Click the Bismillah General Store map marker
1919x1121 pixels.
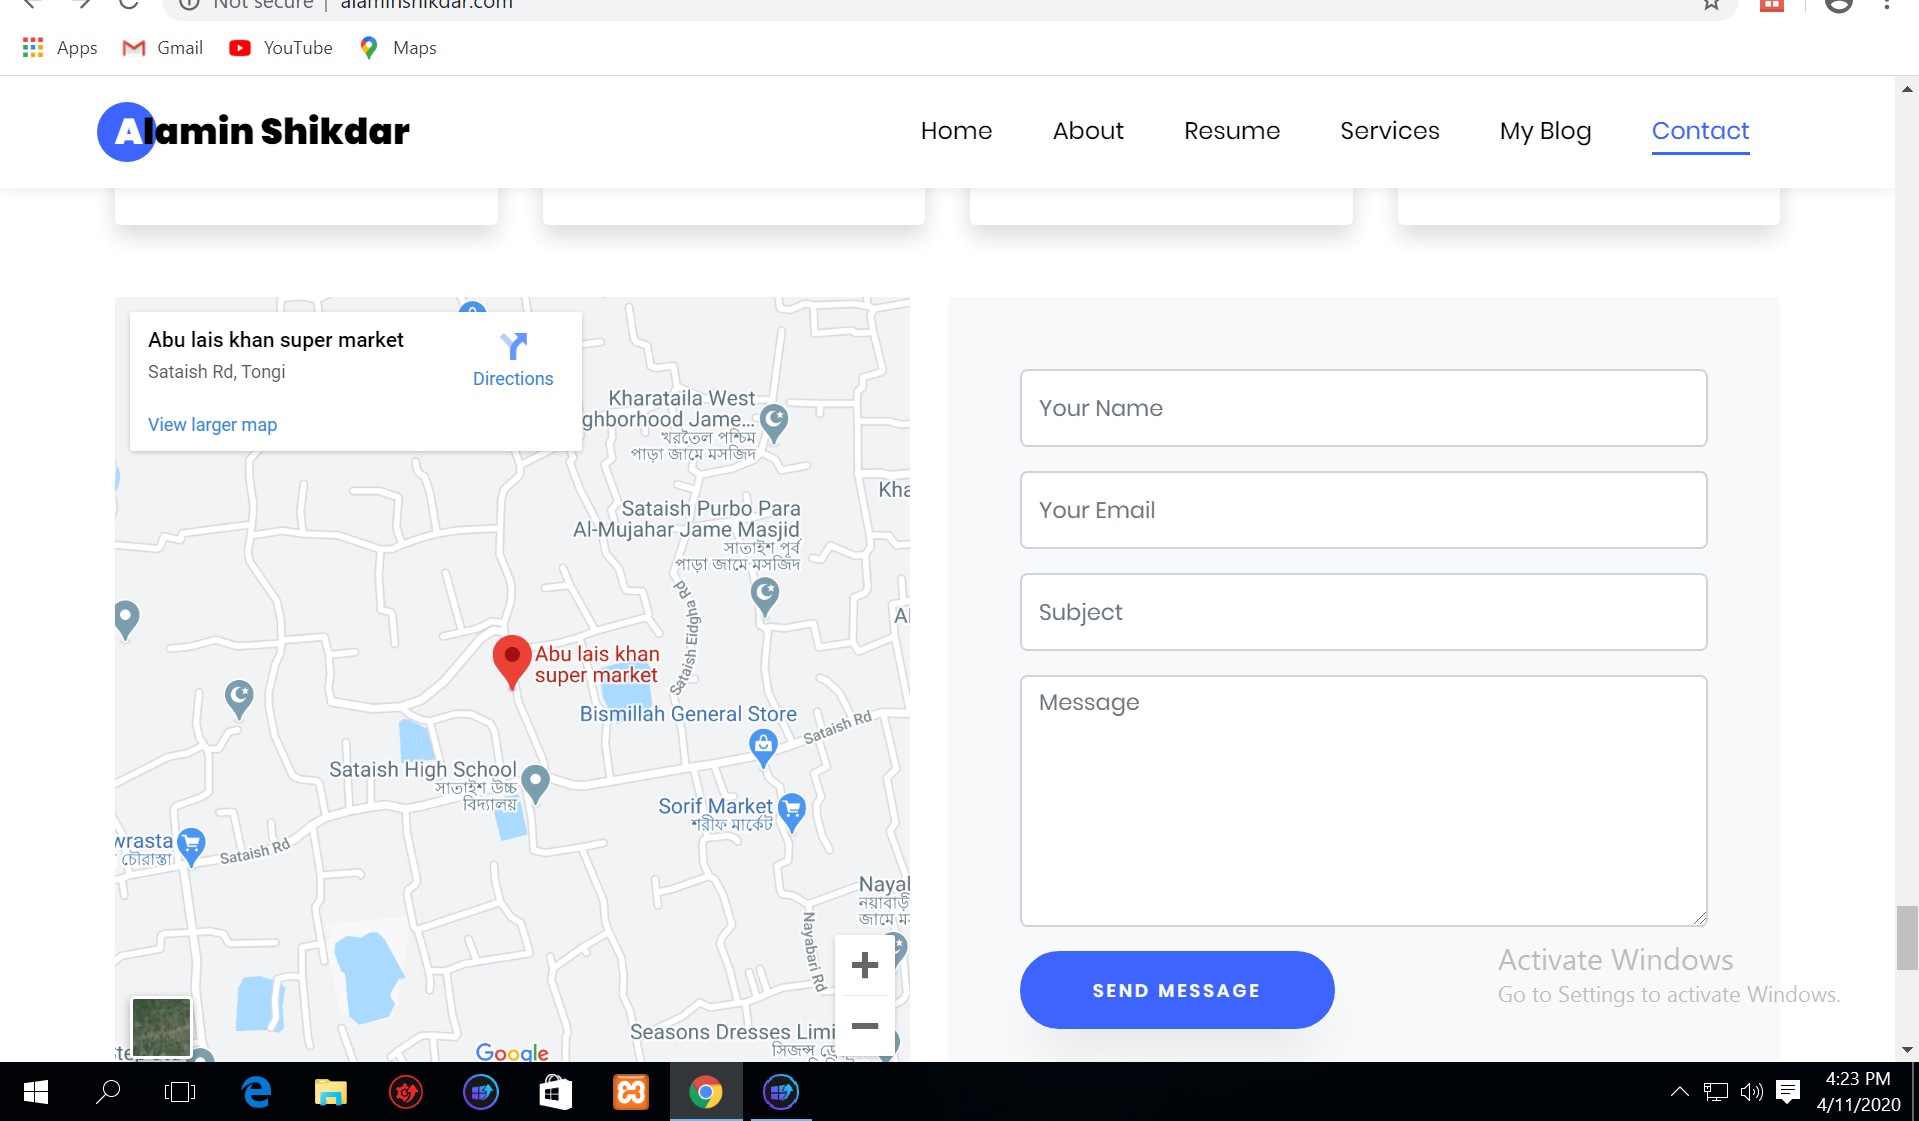(x=763, y=744)
